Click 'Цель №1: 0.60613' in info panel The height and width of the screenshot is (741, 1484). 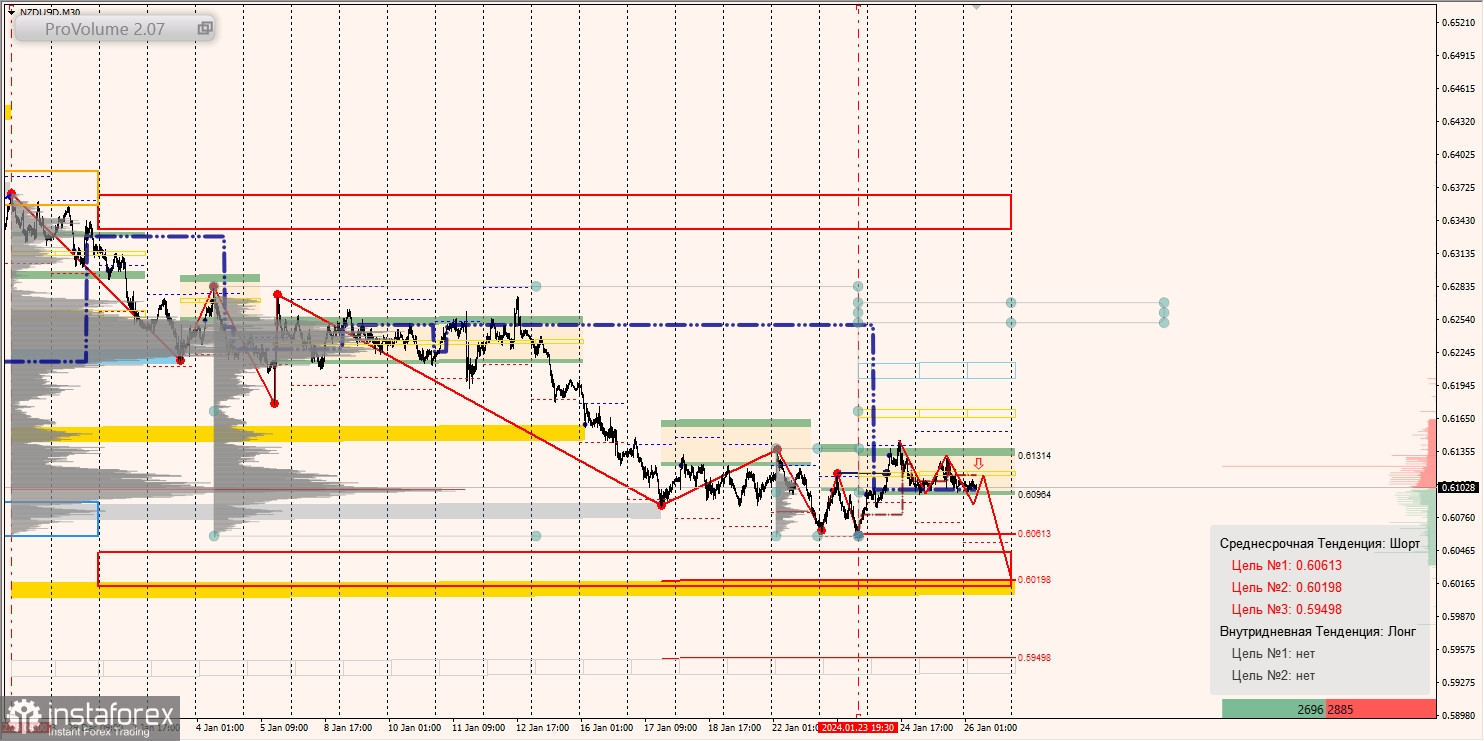(x=1286, y=565)
